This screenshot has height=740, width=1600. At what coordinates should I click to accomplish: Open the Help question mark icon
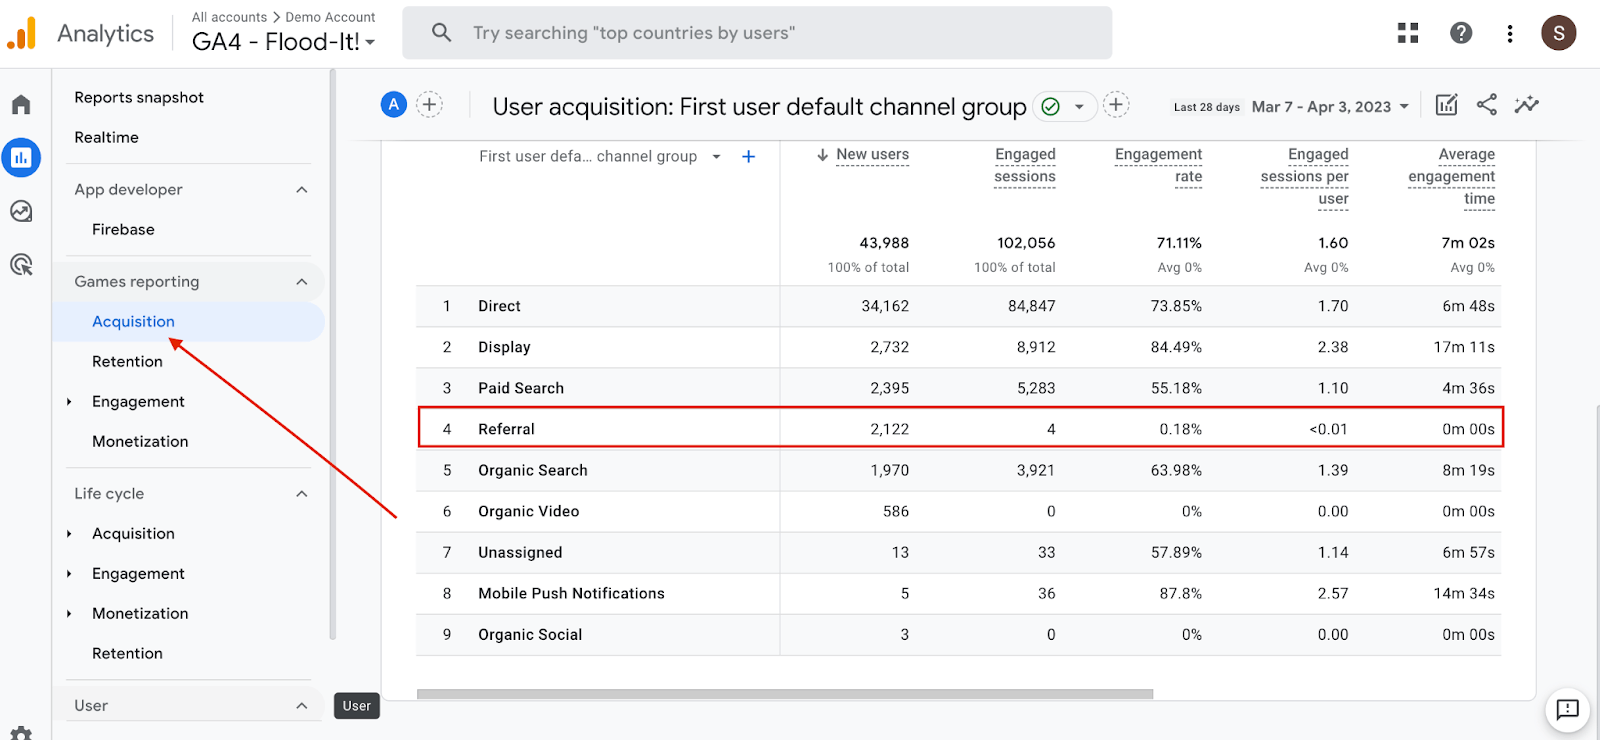[1461, 33]
